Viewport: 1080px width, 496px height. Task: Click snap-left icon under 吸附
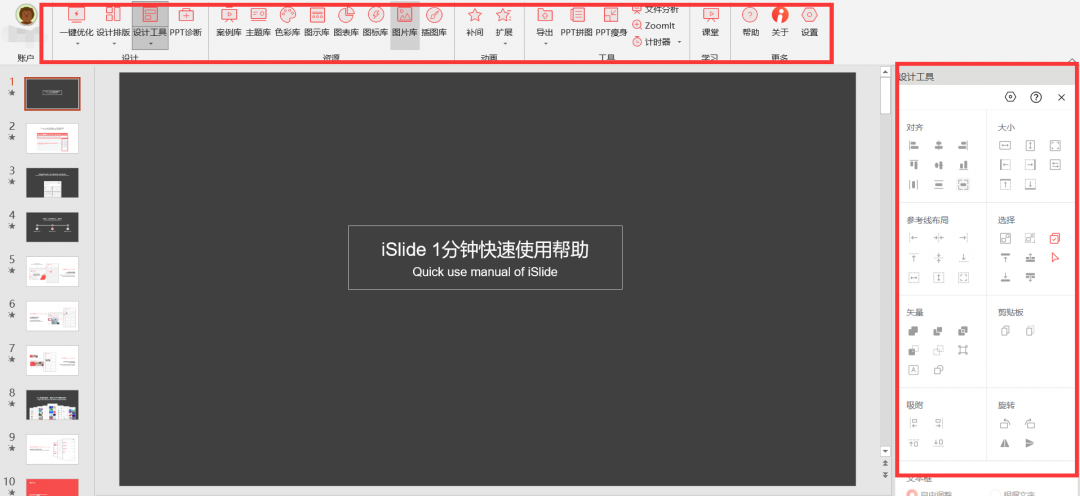pos(914,424)
